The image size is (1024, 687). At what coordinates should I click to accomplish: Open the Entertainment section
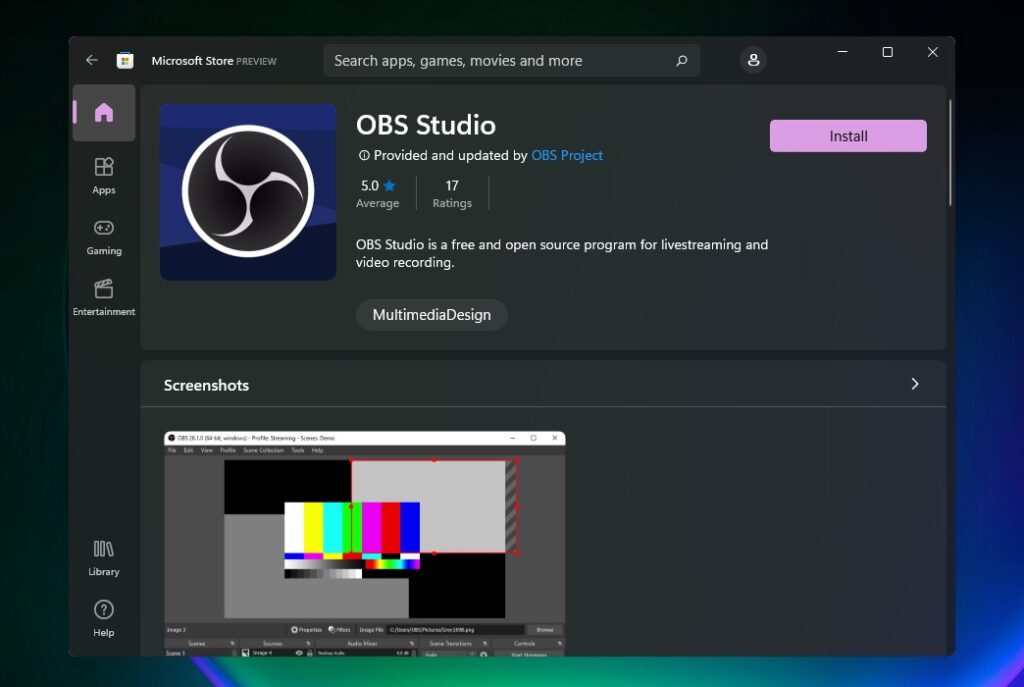click(104, 297)
